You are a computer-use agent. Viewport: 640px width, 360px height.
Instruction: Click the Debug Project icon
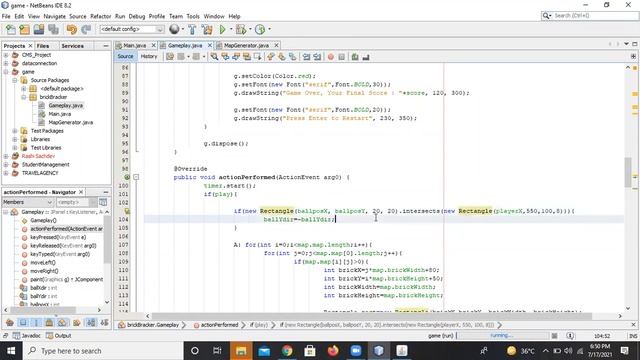coord(241,29)
